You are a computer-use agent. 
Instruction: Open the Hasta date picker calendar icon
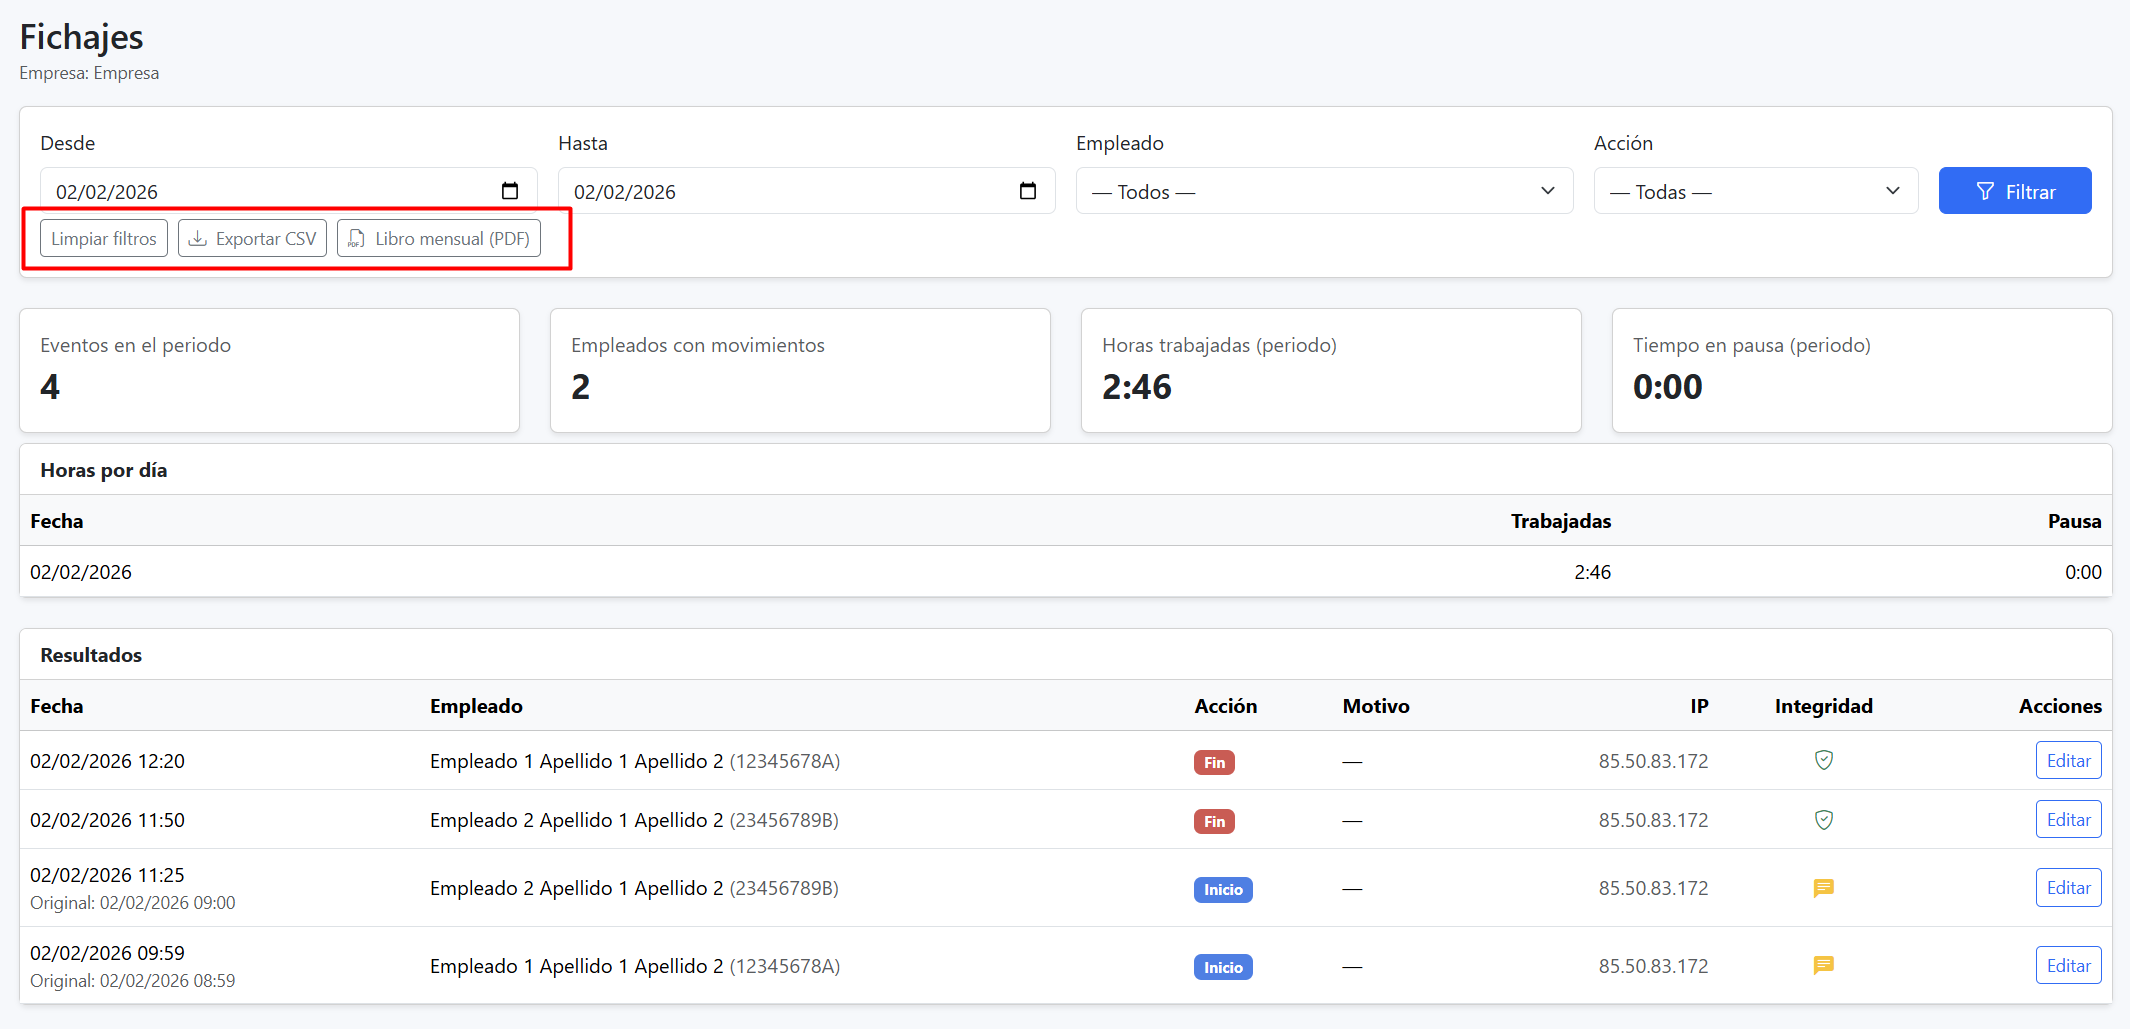(x=1027, y=191)
